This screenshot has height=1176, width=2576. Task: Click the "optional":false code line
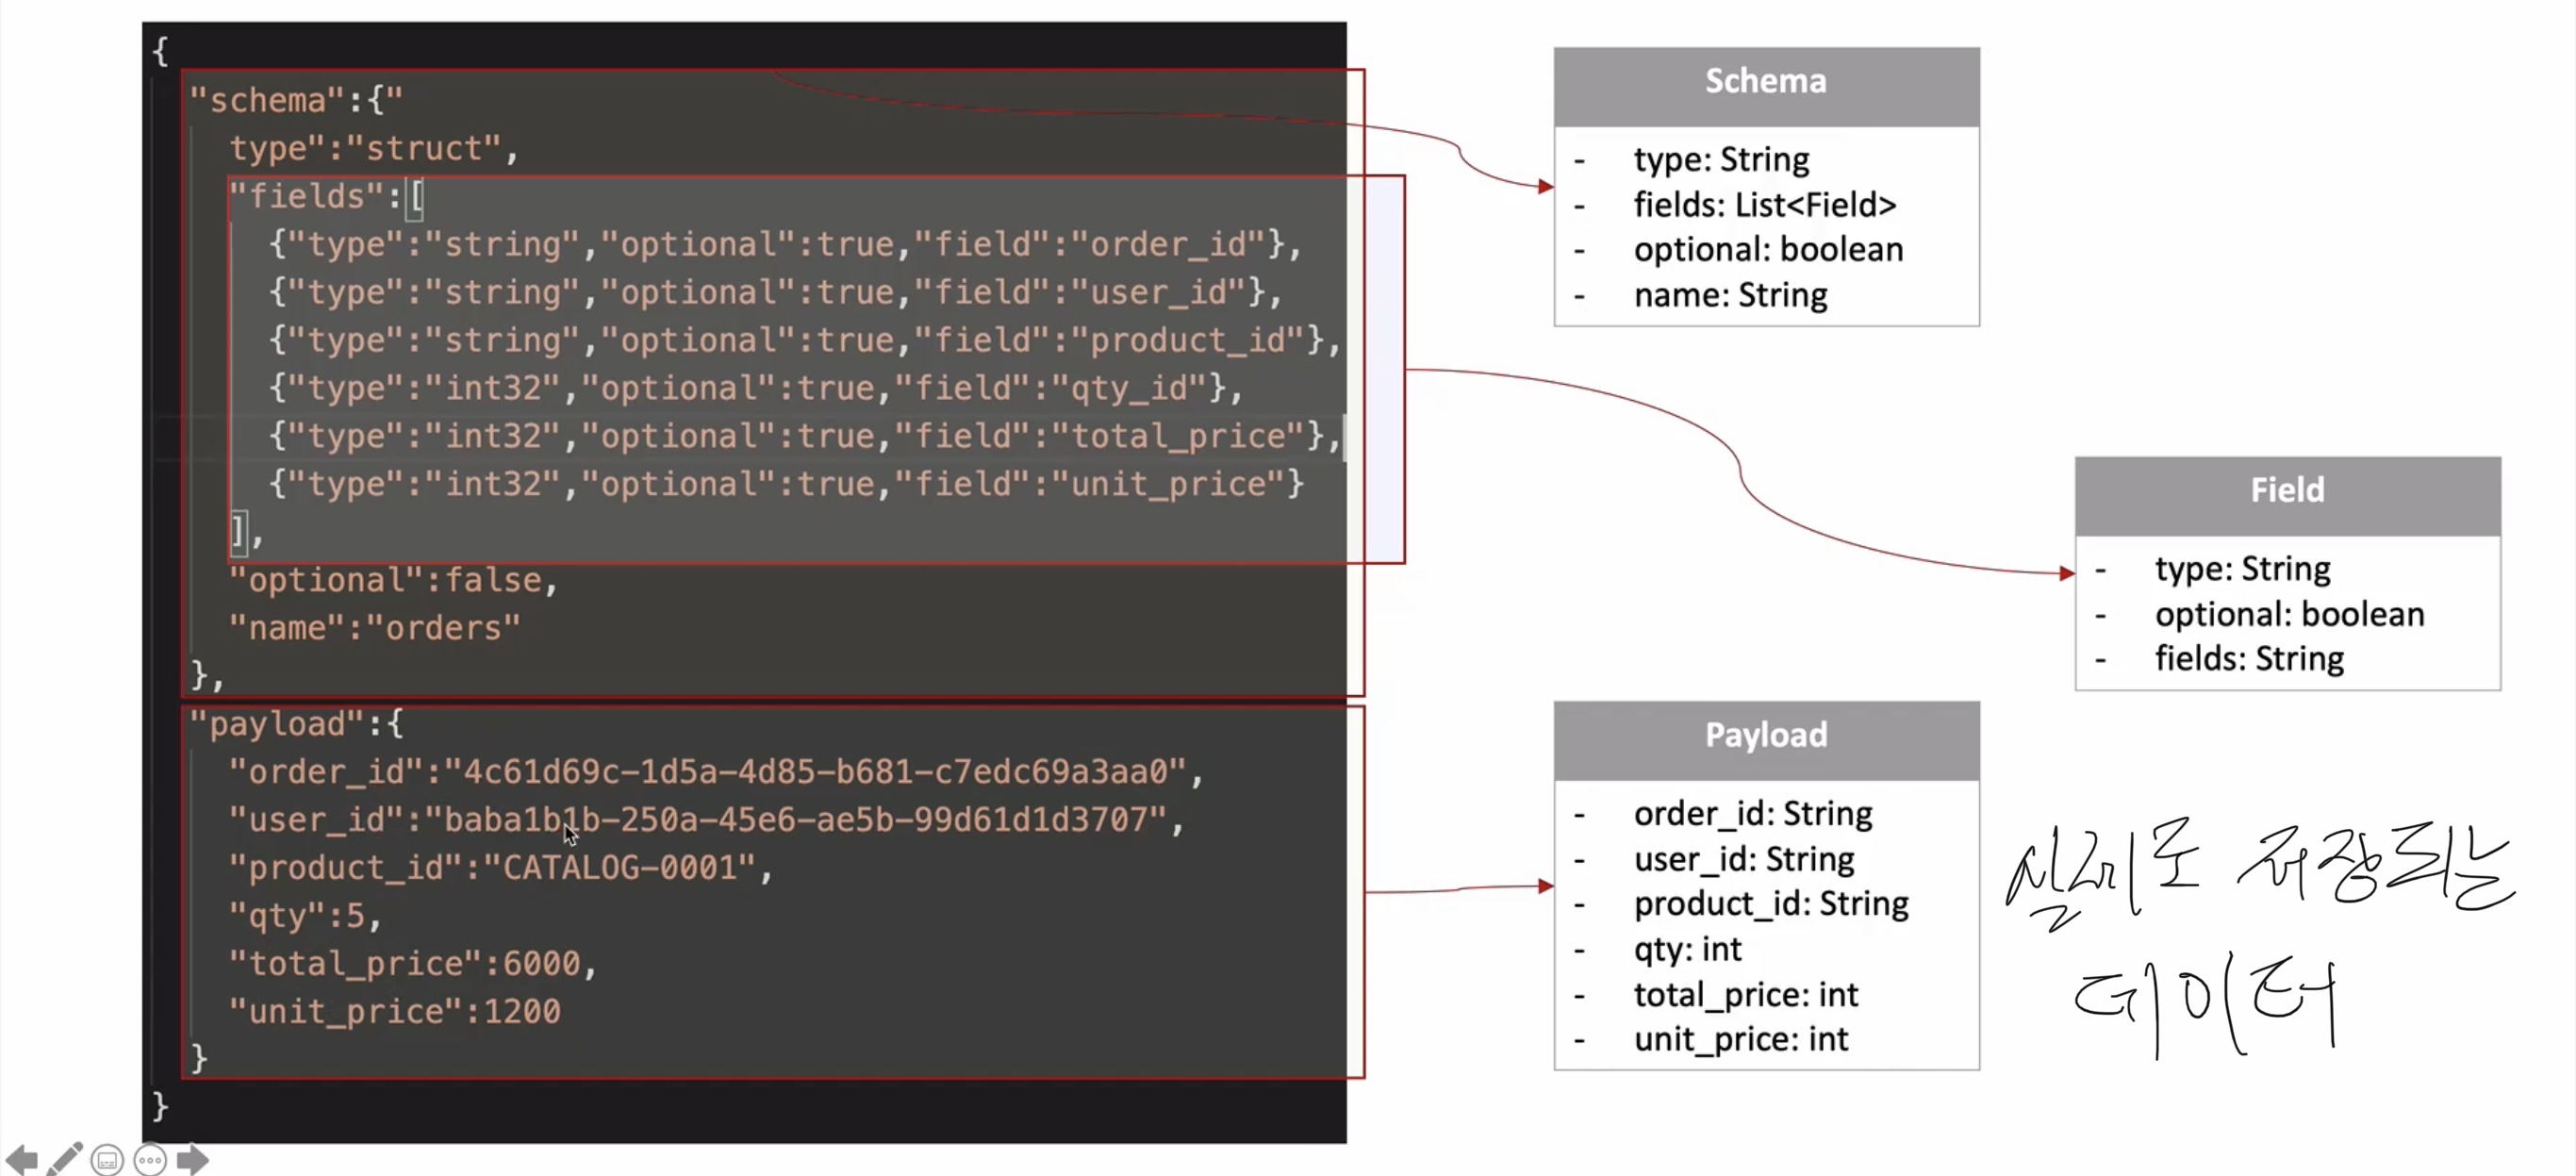(393, 580)
